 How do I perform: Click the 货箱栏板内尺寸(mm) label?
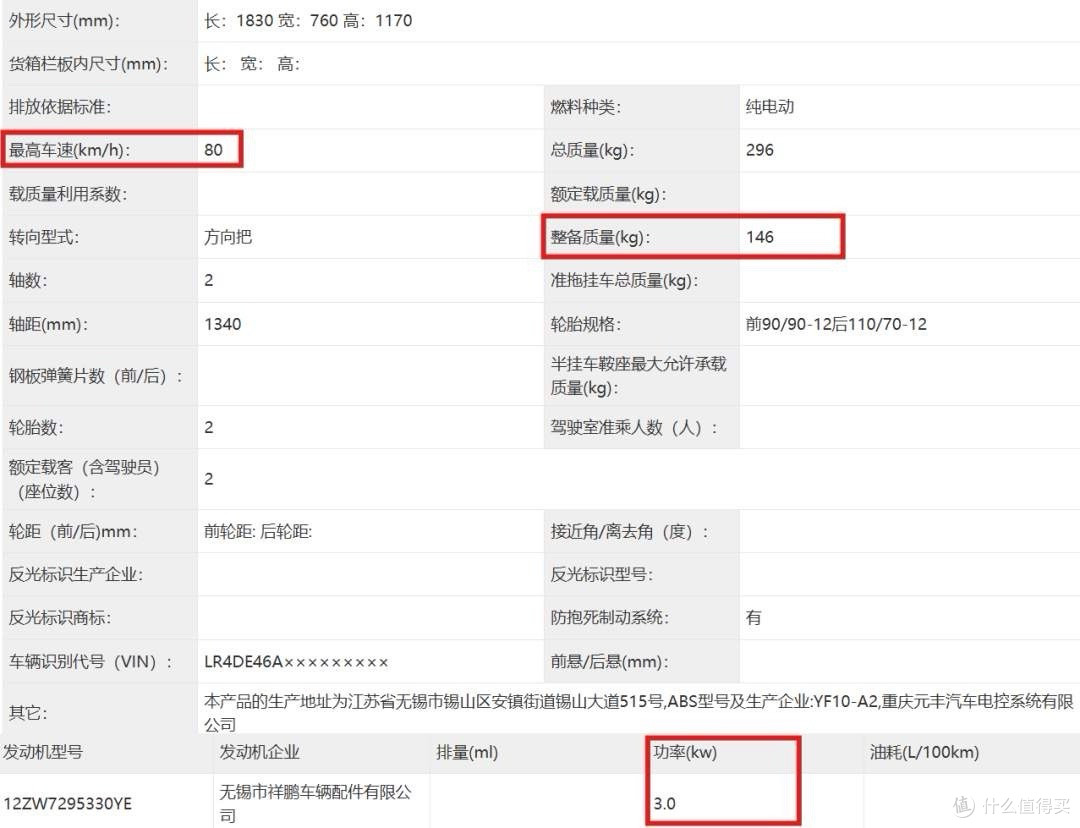pos(88,64)
